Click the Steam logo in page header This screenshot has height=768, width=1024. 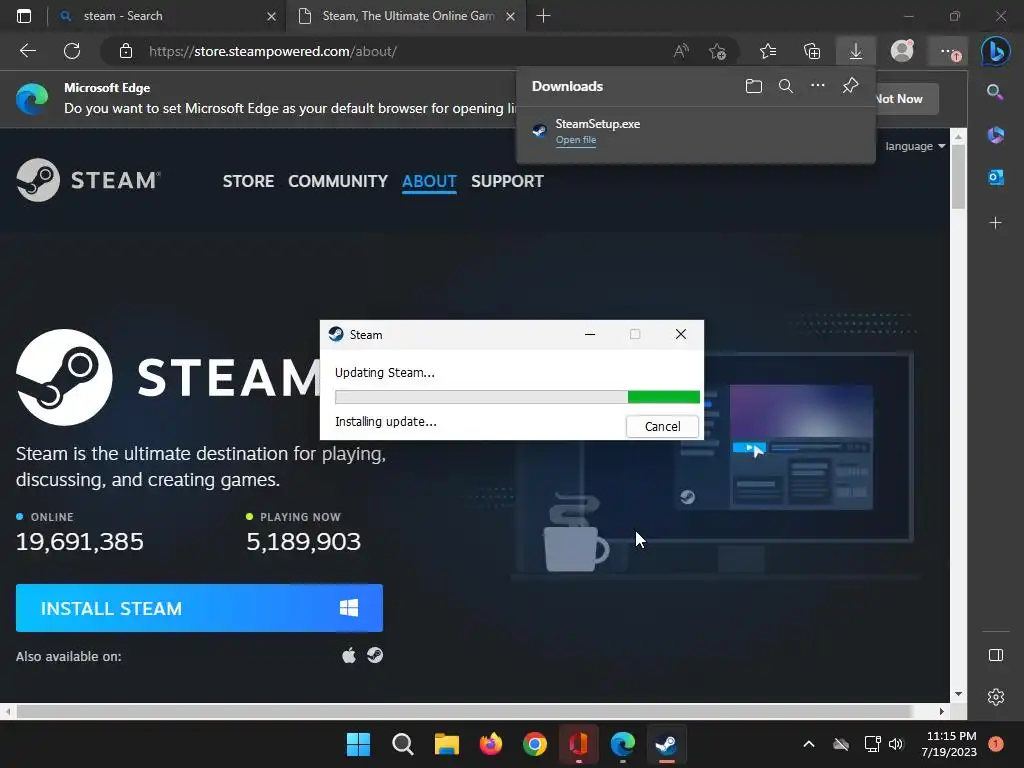pos(89,180)
